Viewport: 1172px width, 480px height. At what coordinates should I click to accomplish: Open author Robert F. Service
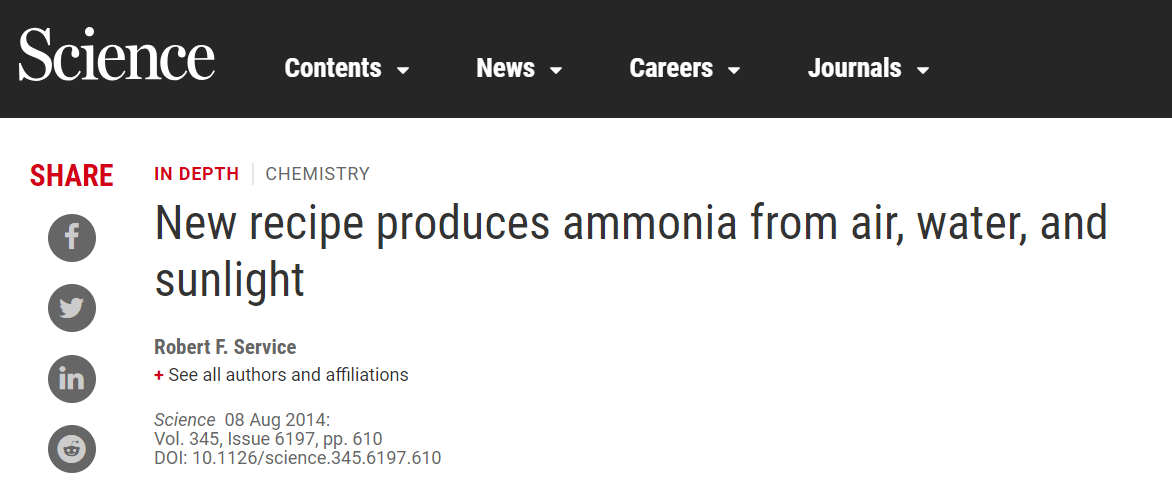point(225,347)
